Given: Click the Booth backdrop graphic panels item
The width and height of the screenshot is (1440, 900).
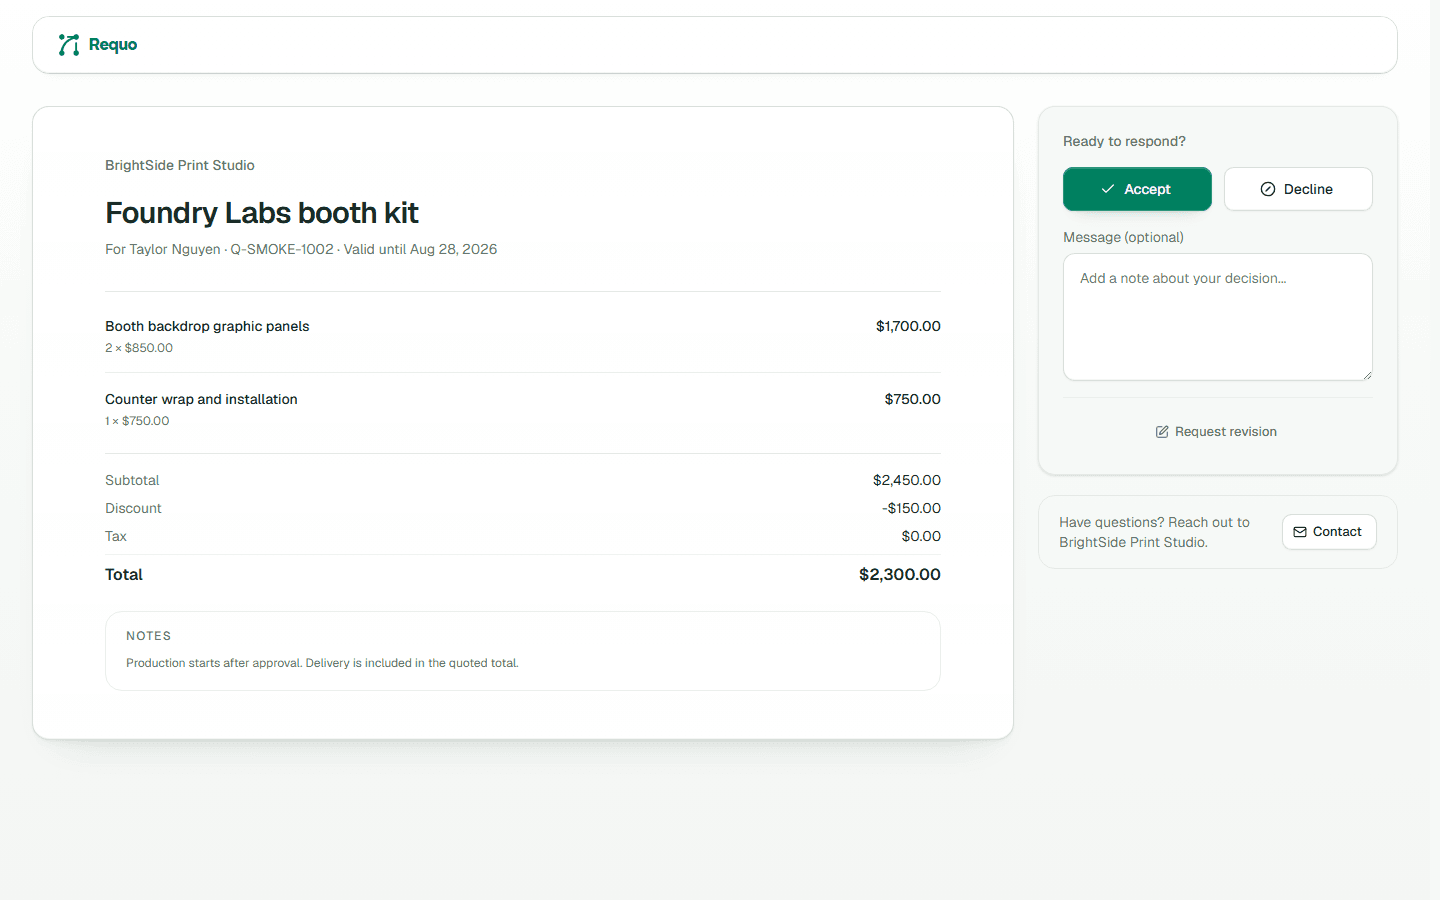Looking at the screenshot, I should 207,326.
